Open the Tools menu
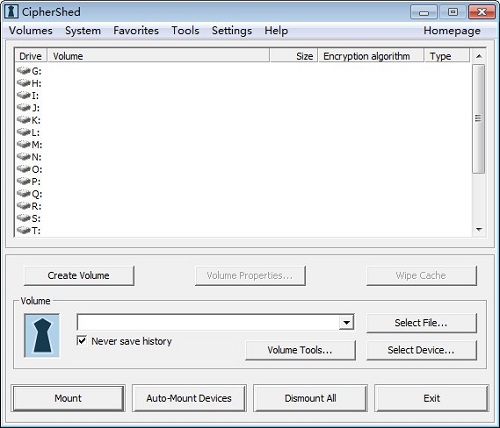 pyautogui.click(x=185, y=31)
